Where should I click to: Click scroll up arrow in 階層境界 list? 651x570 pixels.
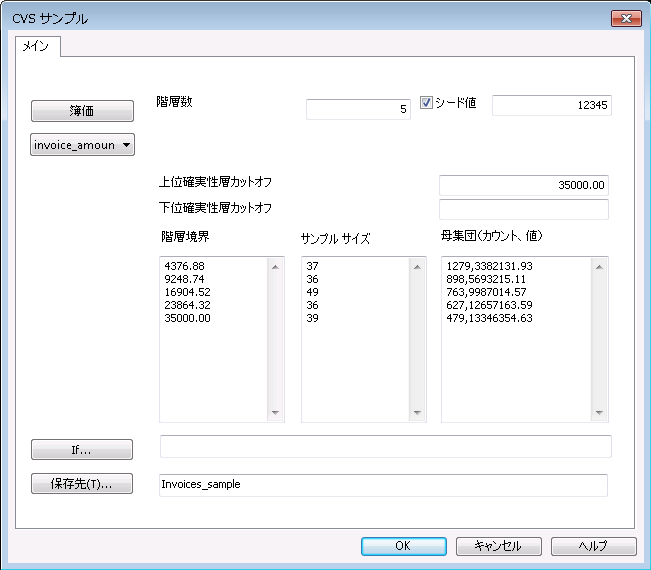[x=275, y=267]
